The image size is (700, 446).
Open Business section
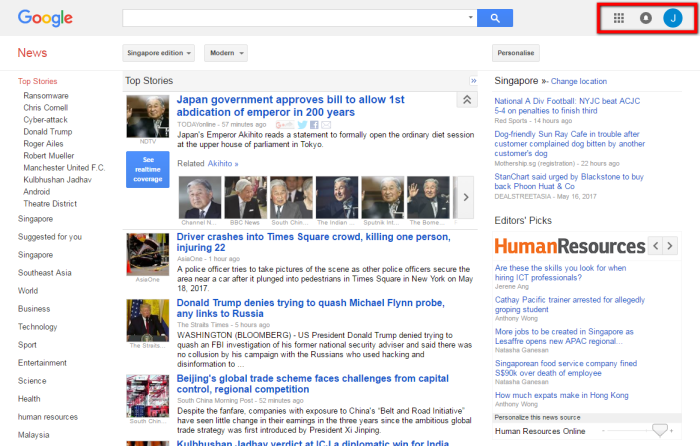34,309
